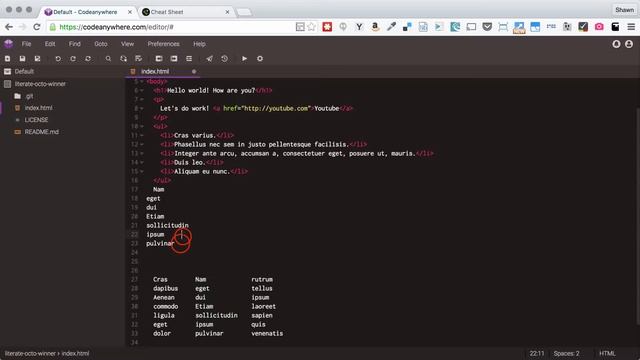Click the list layout toolbar icon
Image resolution: width=640 pixels, height=360 pixels.
point(189,59)
